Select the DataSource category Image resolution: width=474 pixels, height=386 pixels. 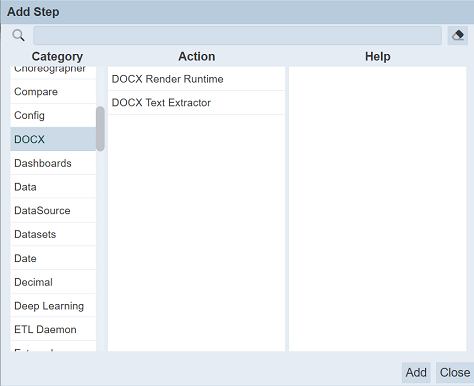pyautogui.click(x=53, y=211)
